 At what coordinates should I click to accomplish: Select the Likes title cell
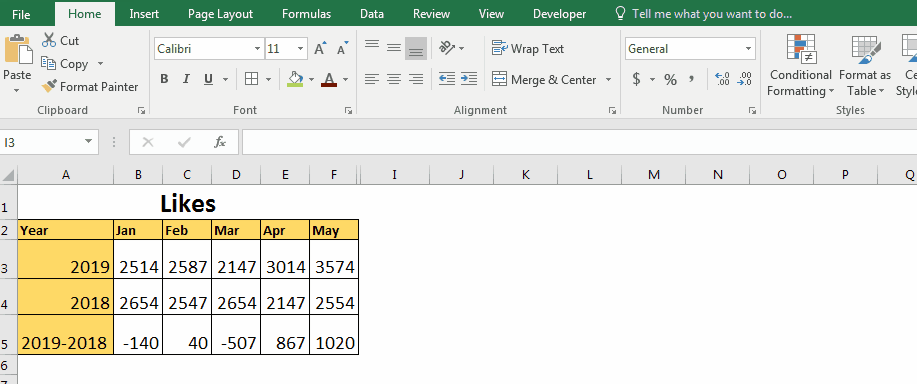coord(188,203)
